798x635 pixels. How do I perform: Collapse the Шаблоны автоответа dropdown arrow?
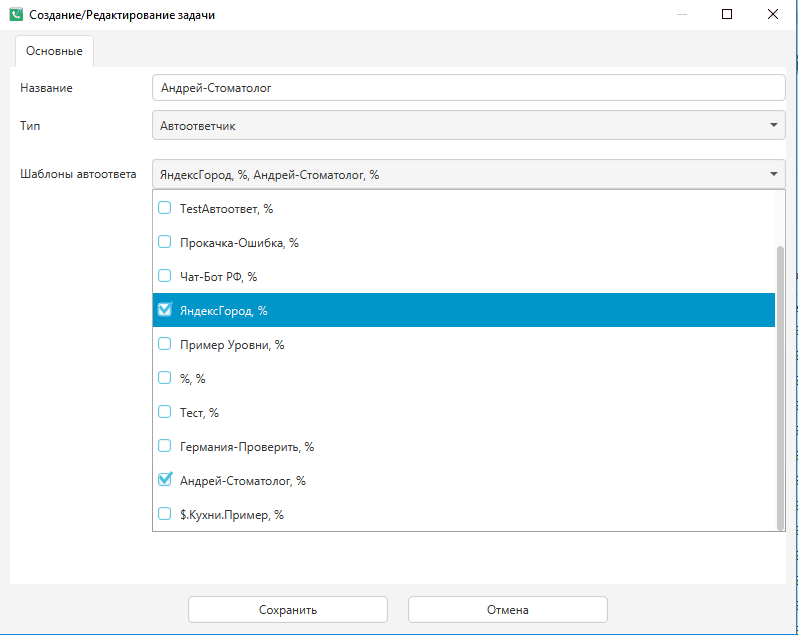coord(774,174)
